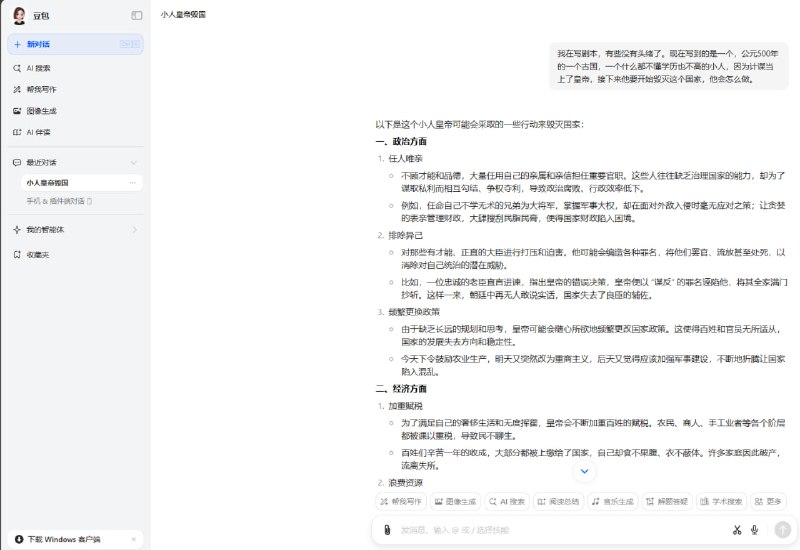Open 更多 skills chip
800x550 pixels.
[768, 502]
